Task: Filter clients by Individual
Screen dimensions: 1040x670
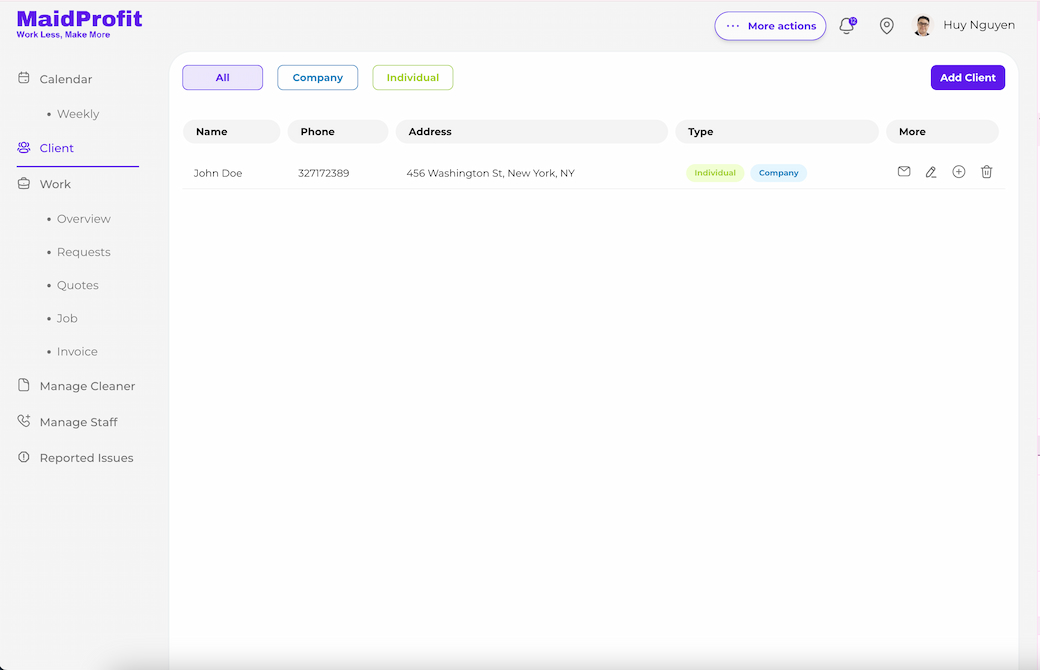Action: (412, 77)
